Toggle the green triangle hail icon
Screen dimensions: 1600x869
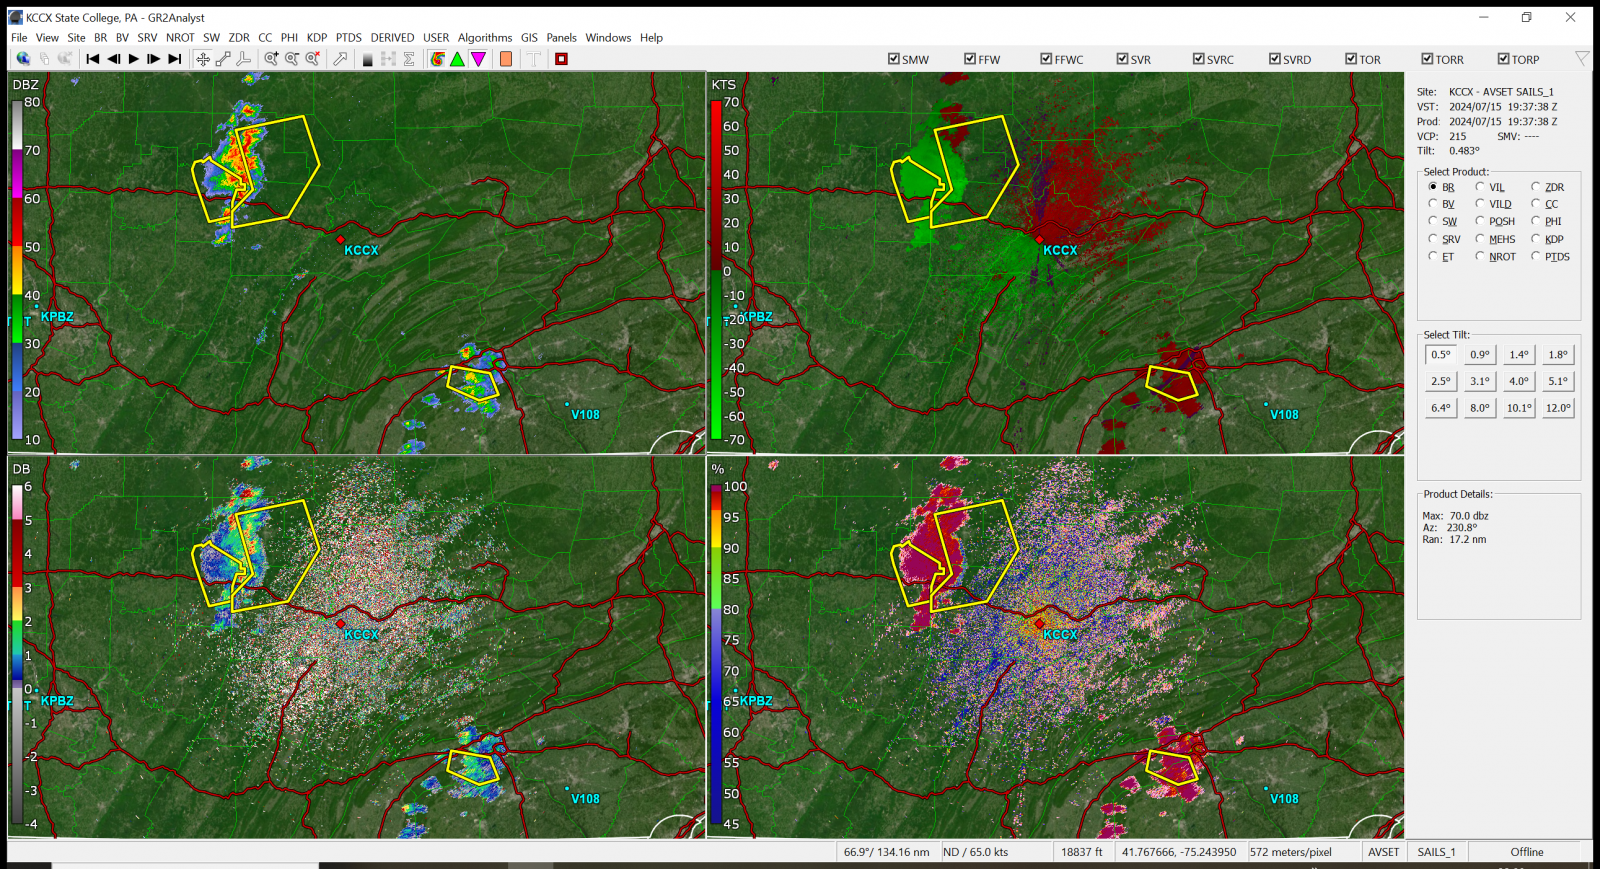[x=457, y=59]
